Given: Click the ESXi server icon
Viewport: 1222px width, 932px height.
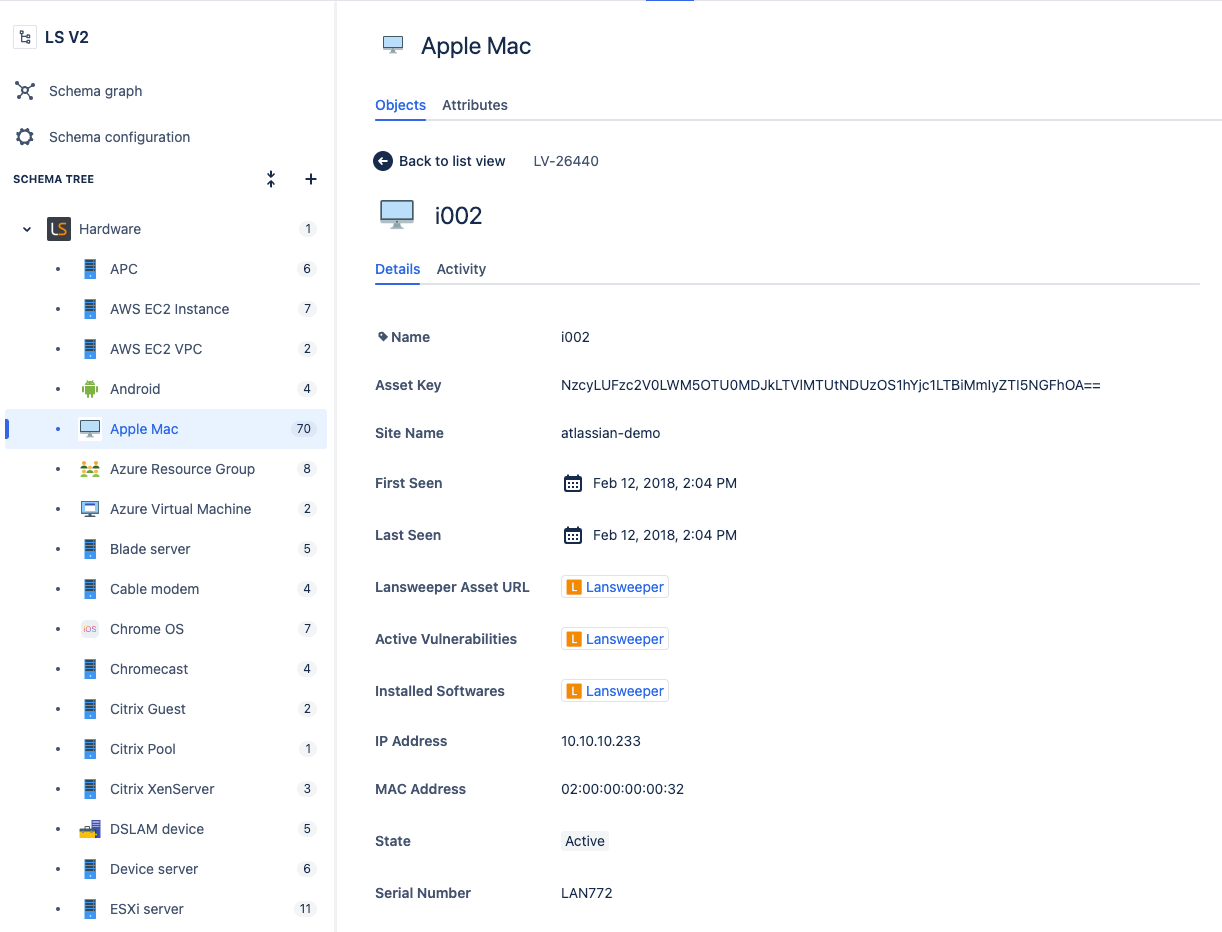Looking at the screenshot, I should coord(90,909).
